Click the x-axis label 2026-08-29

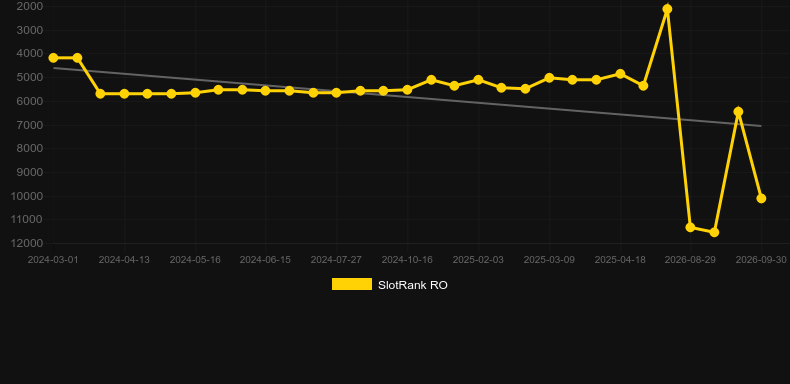tap(690, 260)
